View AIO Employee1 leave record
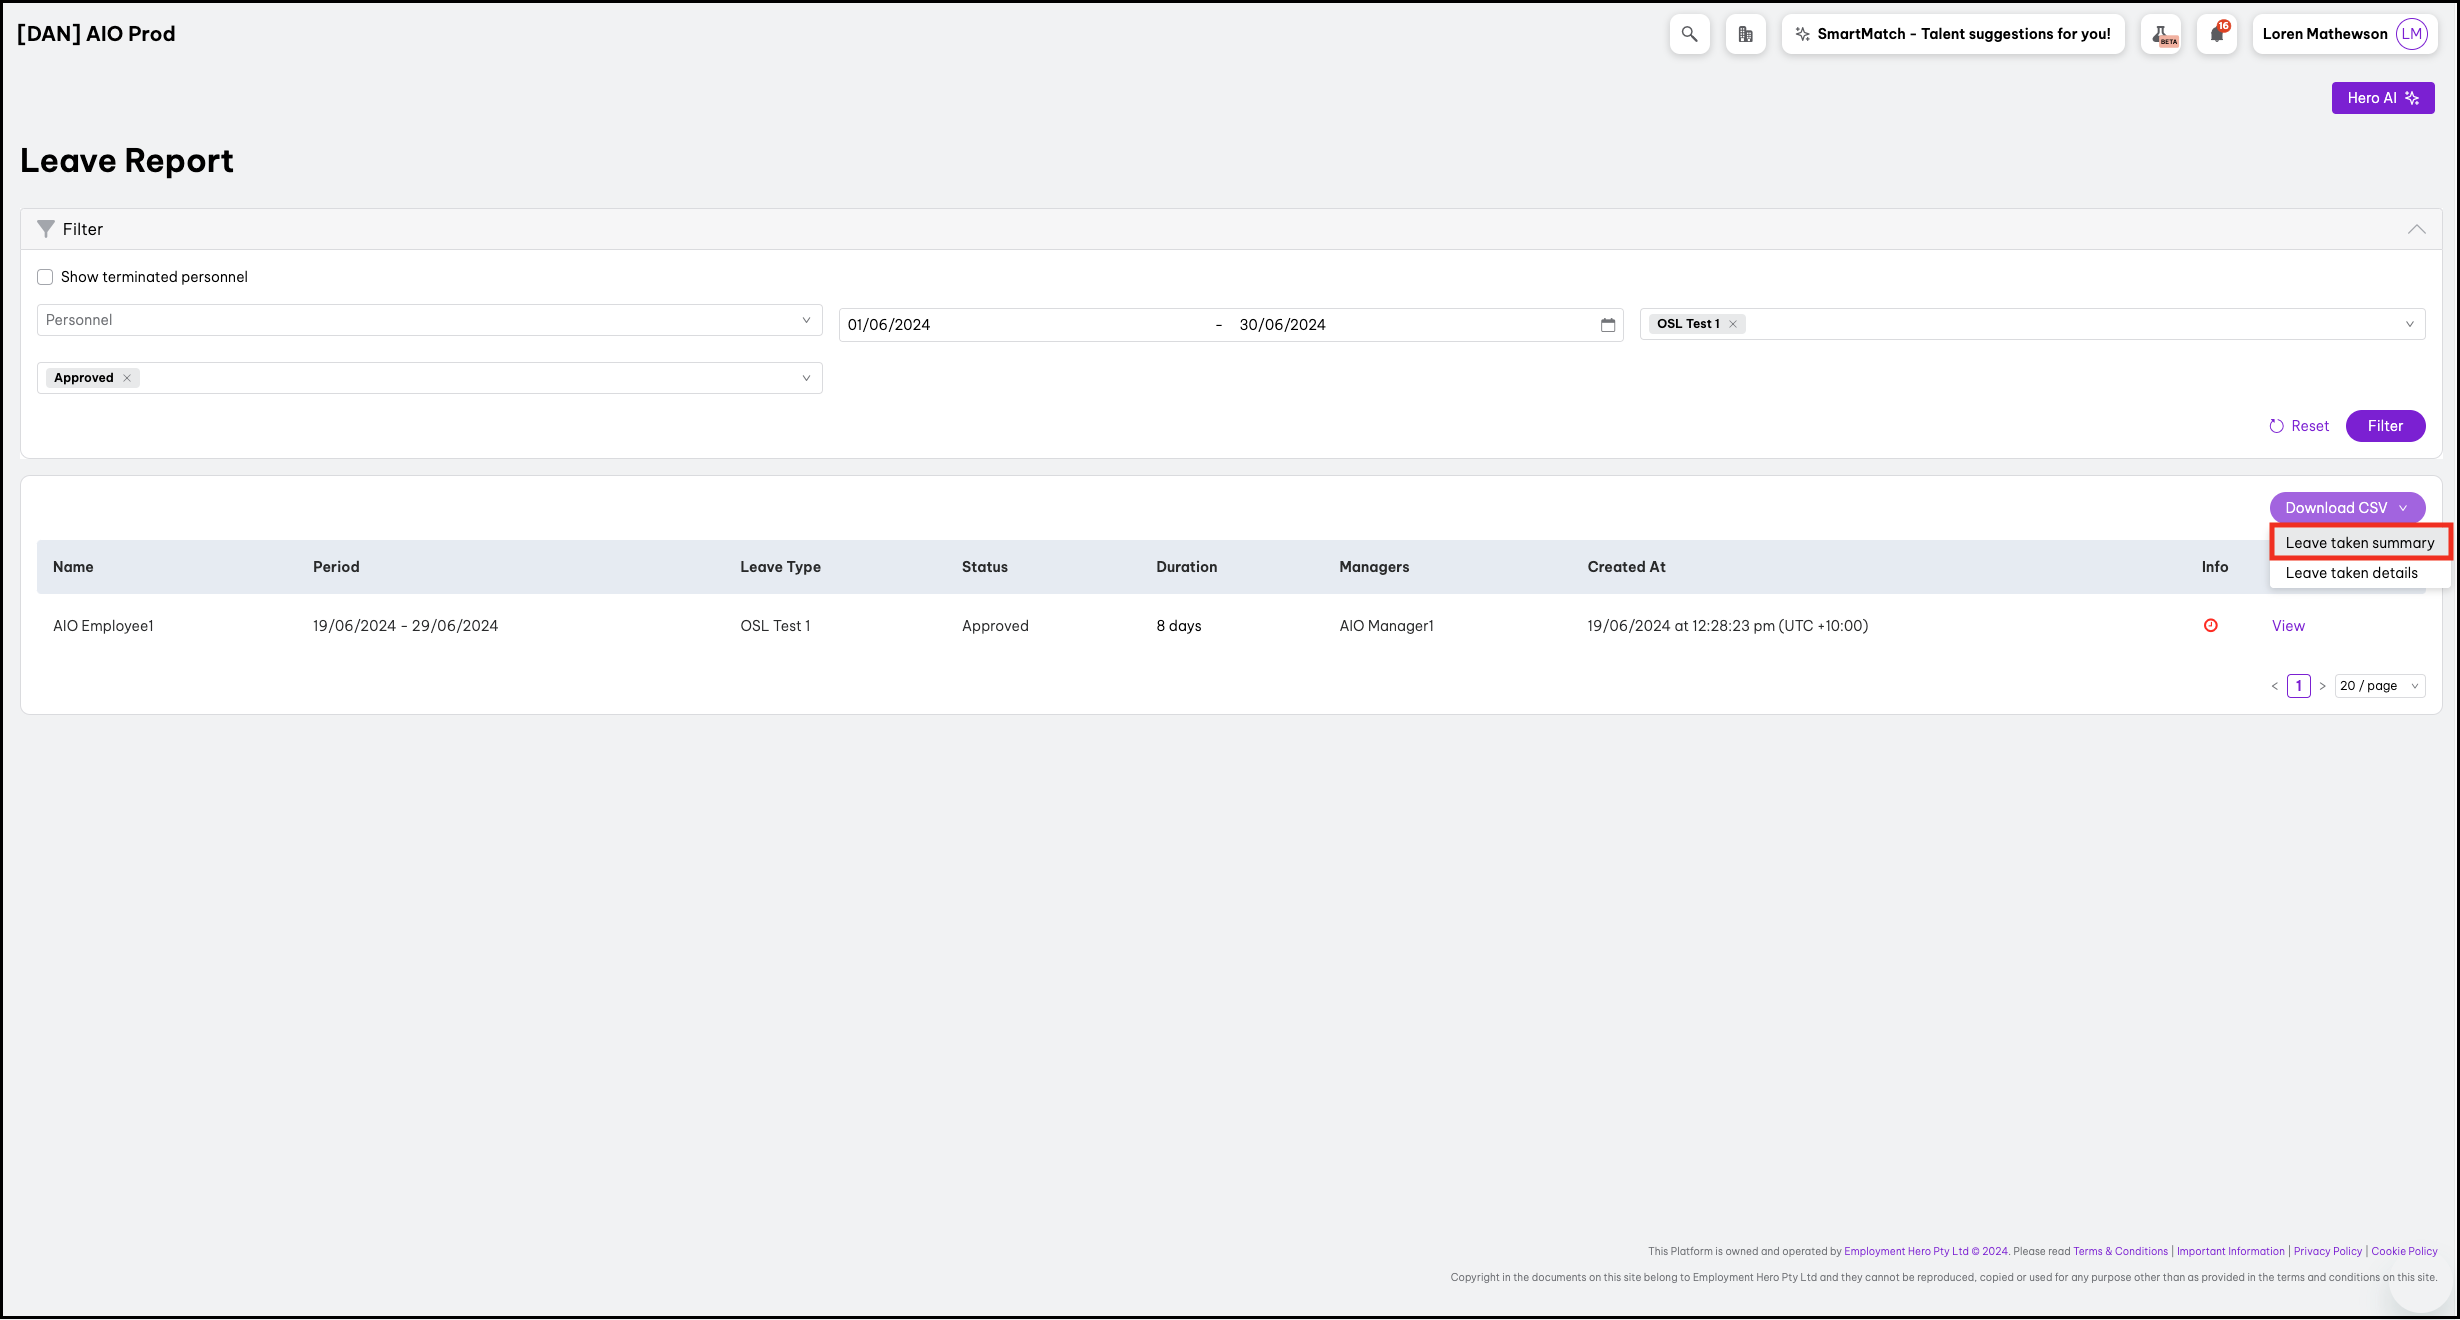This screenshot has height=1320, width=2460. tap(2288, 626)
